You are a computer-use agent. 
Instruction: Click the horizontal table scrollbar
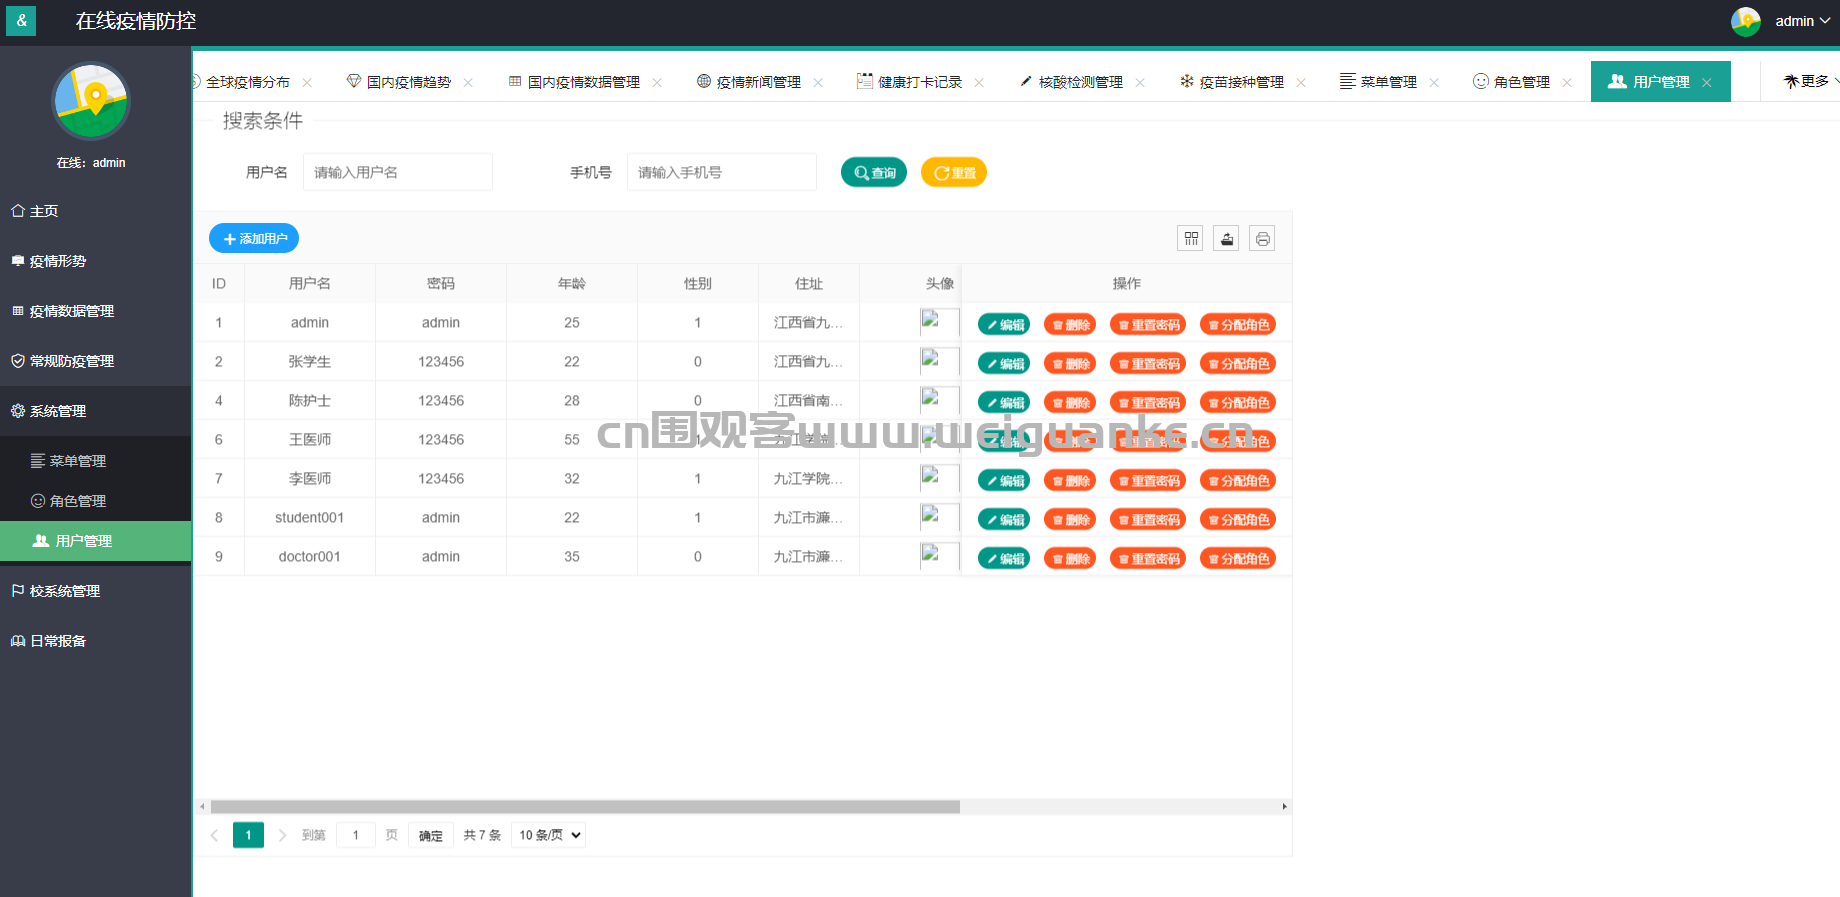coord(585,807)
